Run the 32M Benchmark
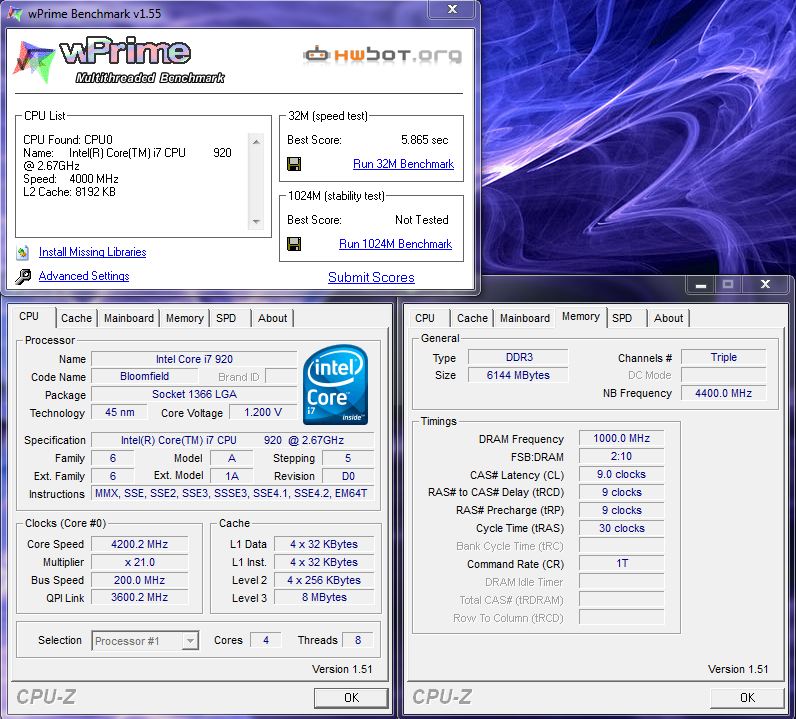Screen dimensions: 796x719 point(404,164)
